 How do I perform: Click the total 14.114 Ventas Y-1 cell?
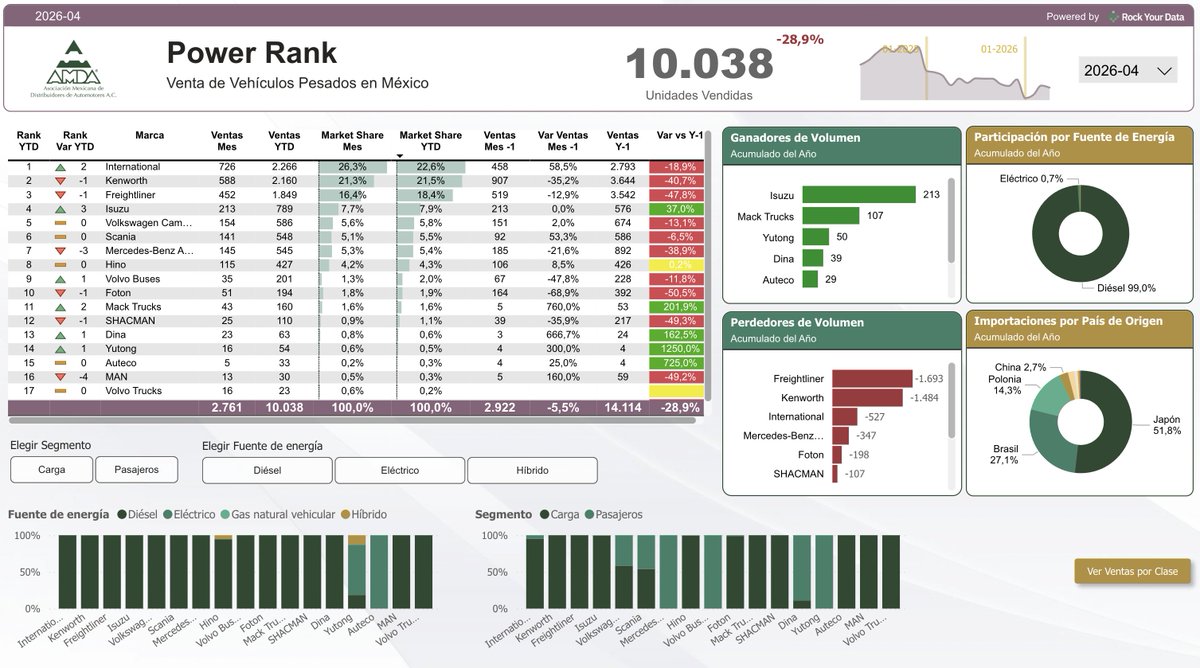pos(622,408)
